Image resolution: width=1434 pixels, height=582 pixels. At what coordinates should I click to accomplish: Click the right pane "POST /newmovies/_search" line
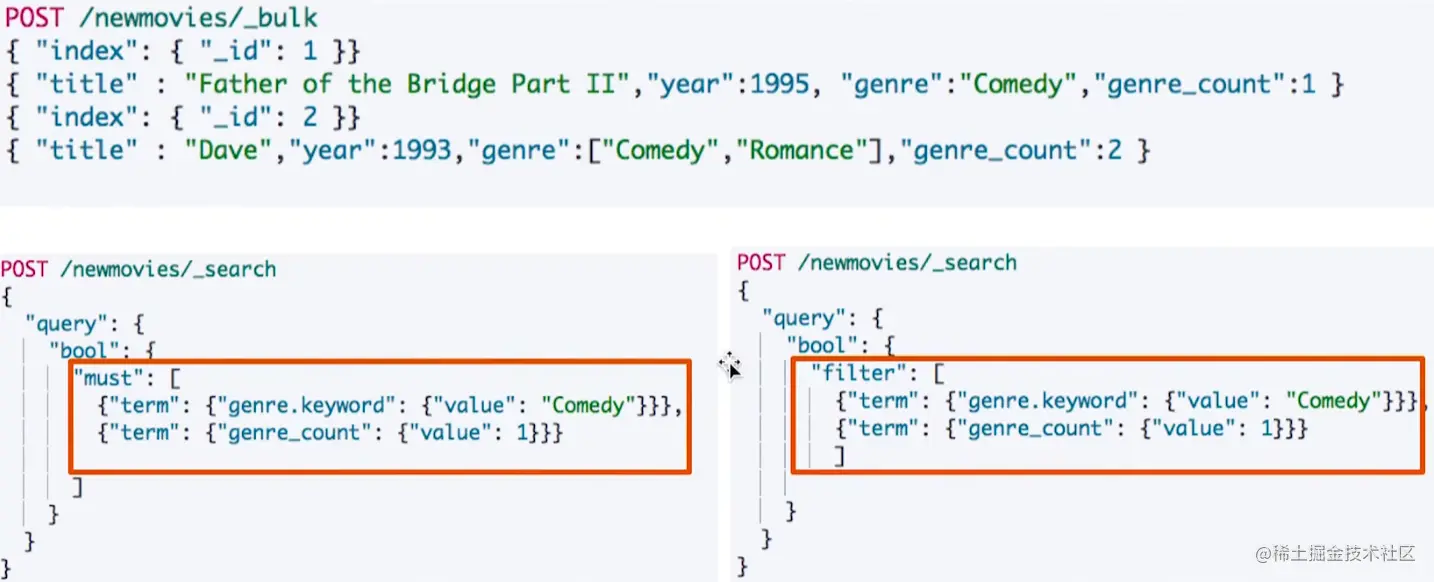coord(877,263)
